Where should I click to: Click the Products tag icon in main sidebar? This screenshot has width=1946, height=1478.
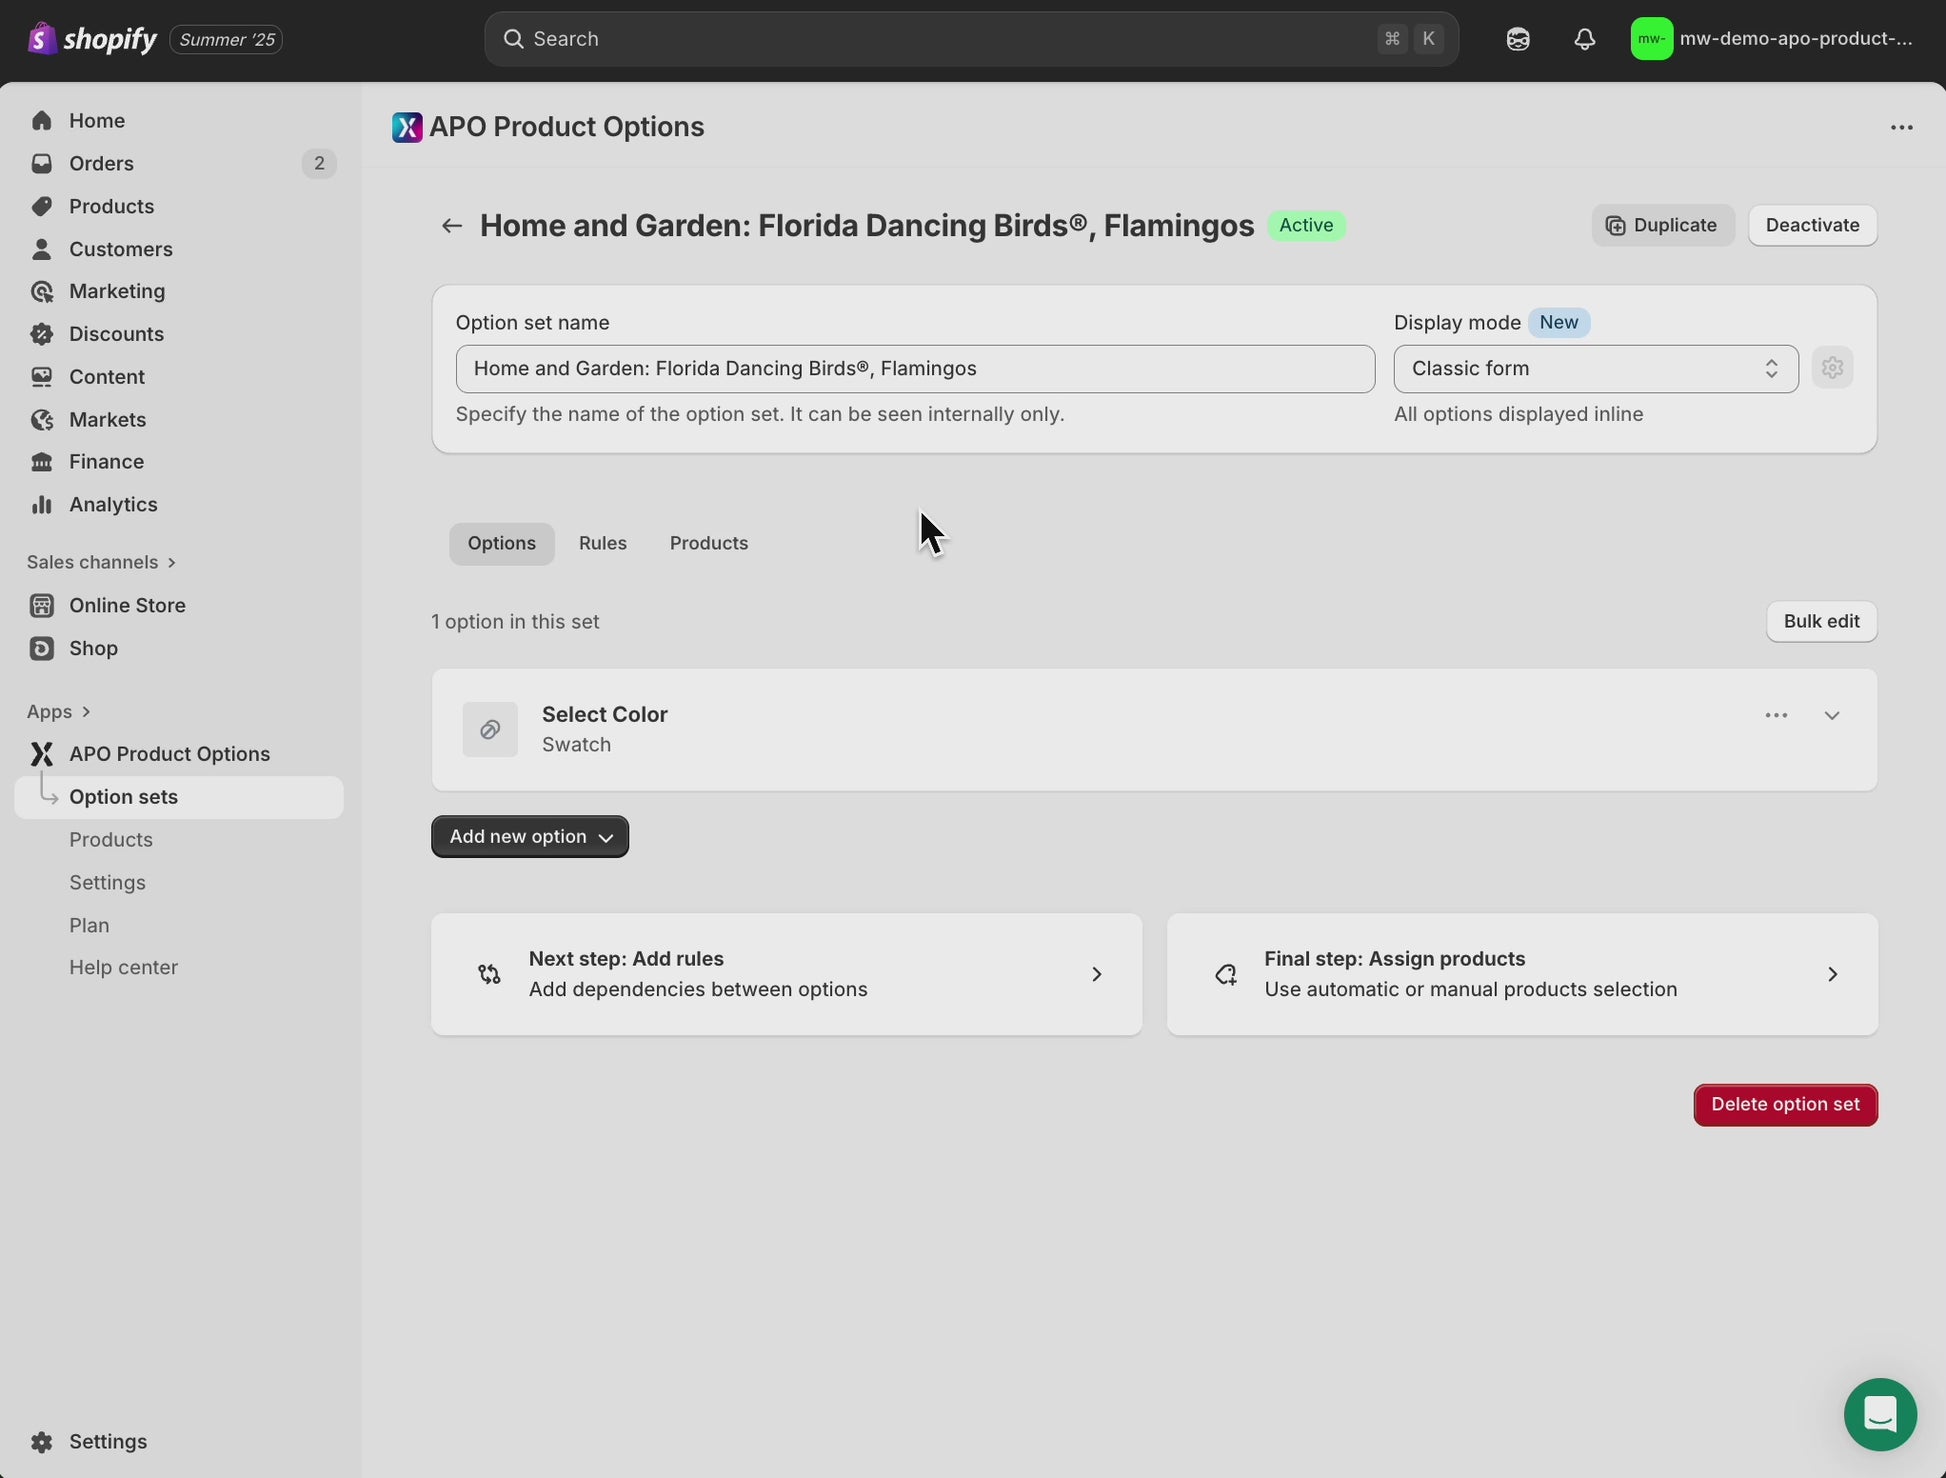point(42,206)
